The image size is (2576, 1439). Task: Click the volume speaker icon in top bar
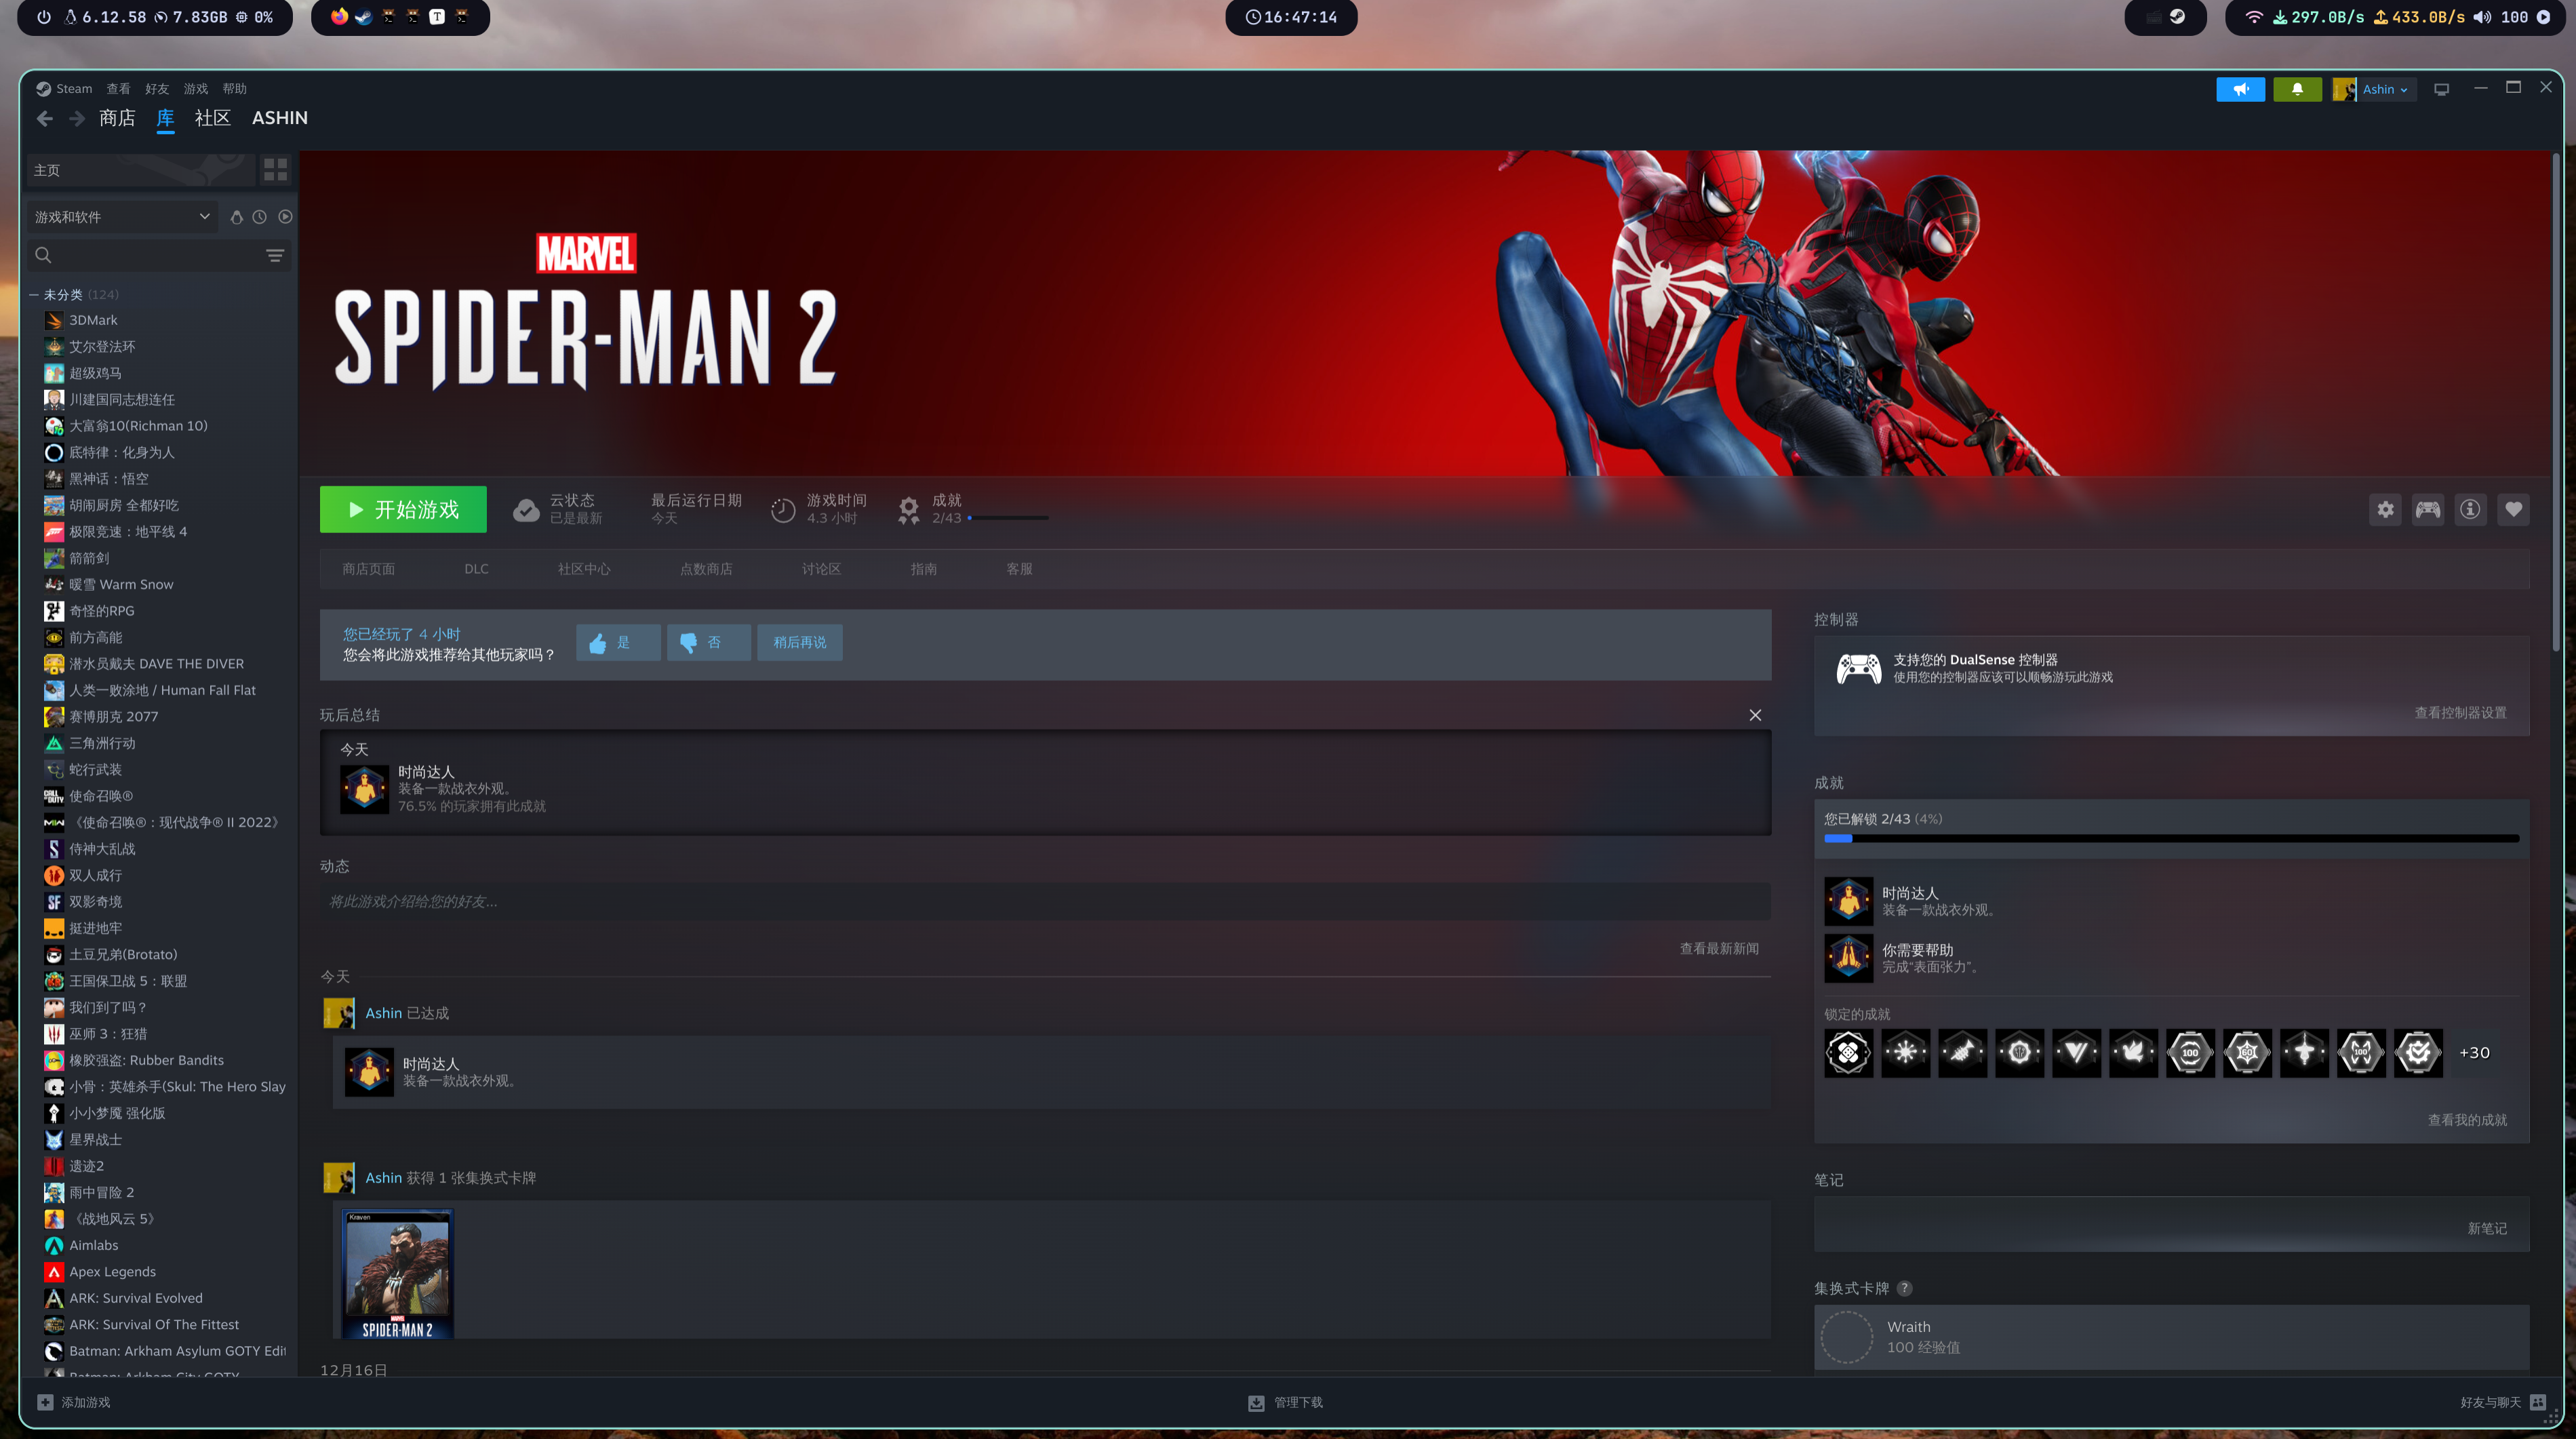point(2482,17)
